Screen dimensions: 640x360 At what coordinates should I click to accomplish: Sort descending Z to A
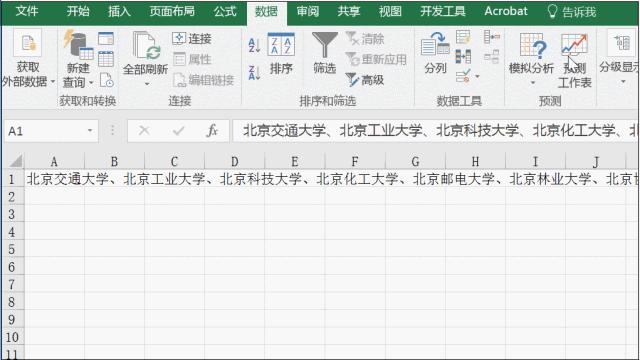[x=254, y=73]
